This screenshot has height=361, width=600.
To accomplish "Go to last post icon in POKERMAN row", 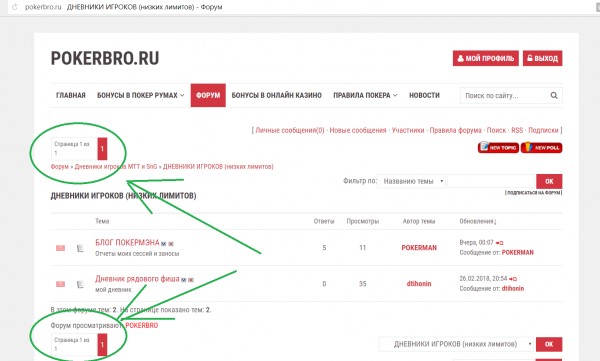I will click(499, 243).
